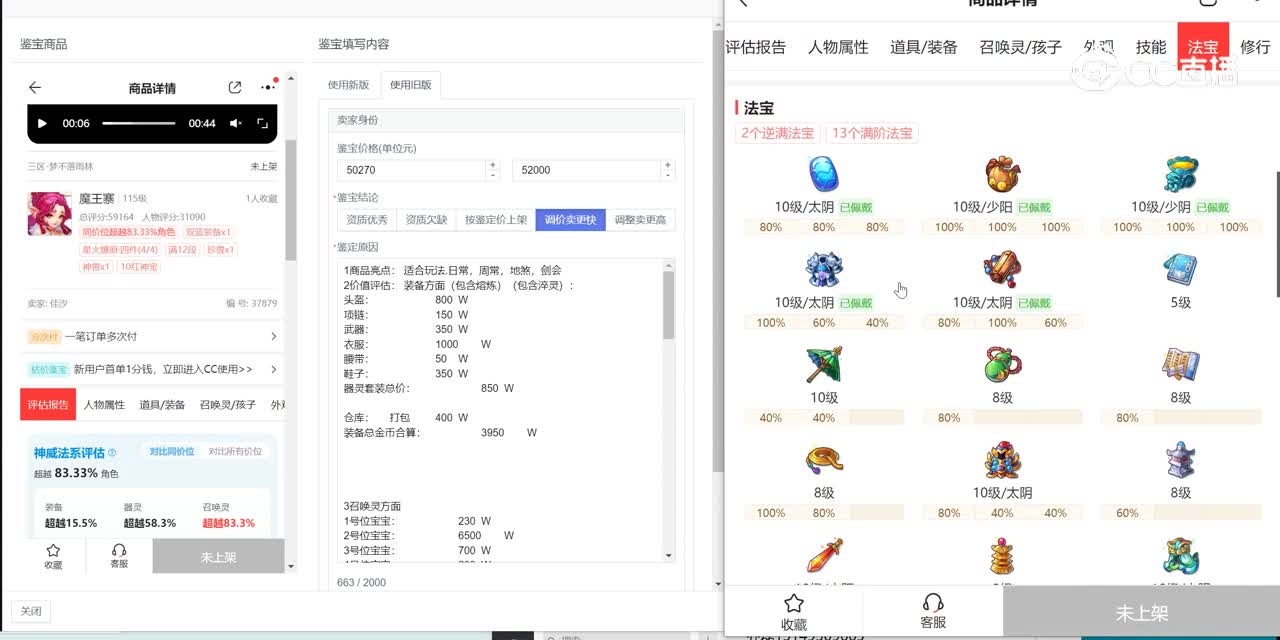Toggle comparison to 对比所有价位
This screenshot has width=1280, height=640.
[x=235, y=452]
